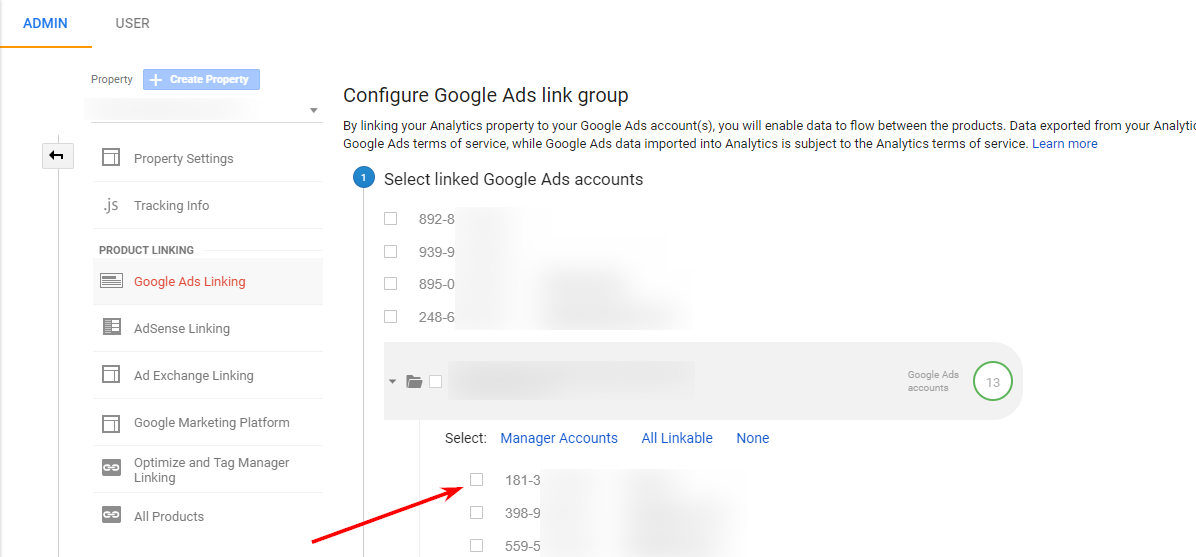
Task: Click the All Products link icon
Action: pyautogui.click(x=111, y=515)
